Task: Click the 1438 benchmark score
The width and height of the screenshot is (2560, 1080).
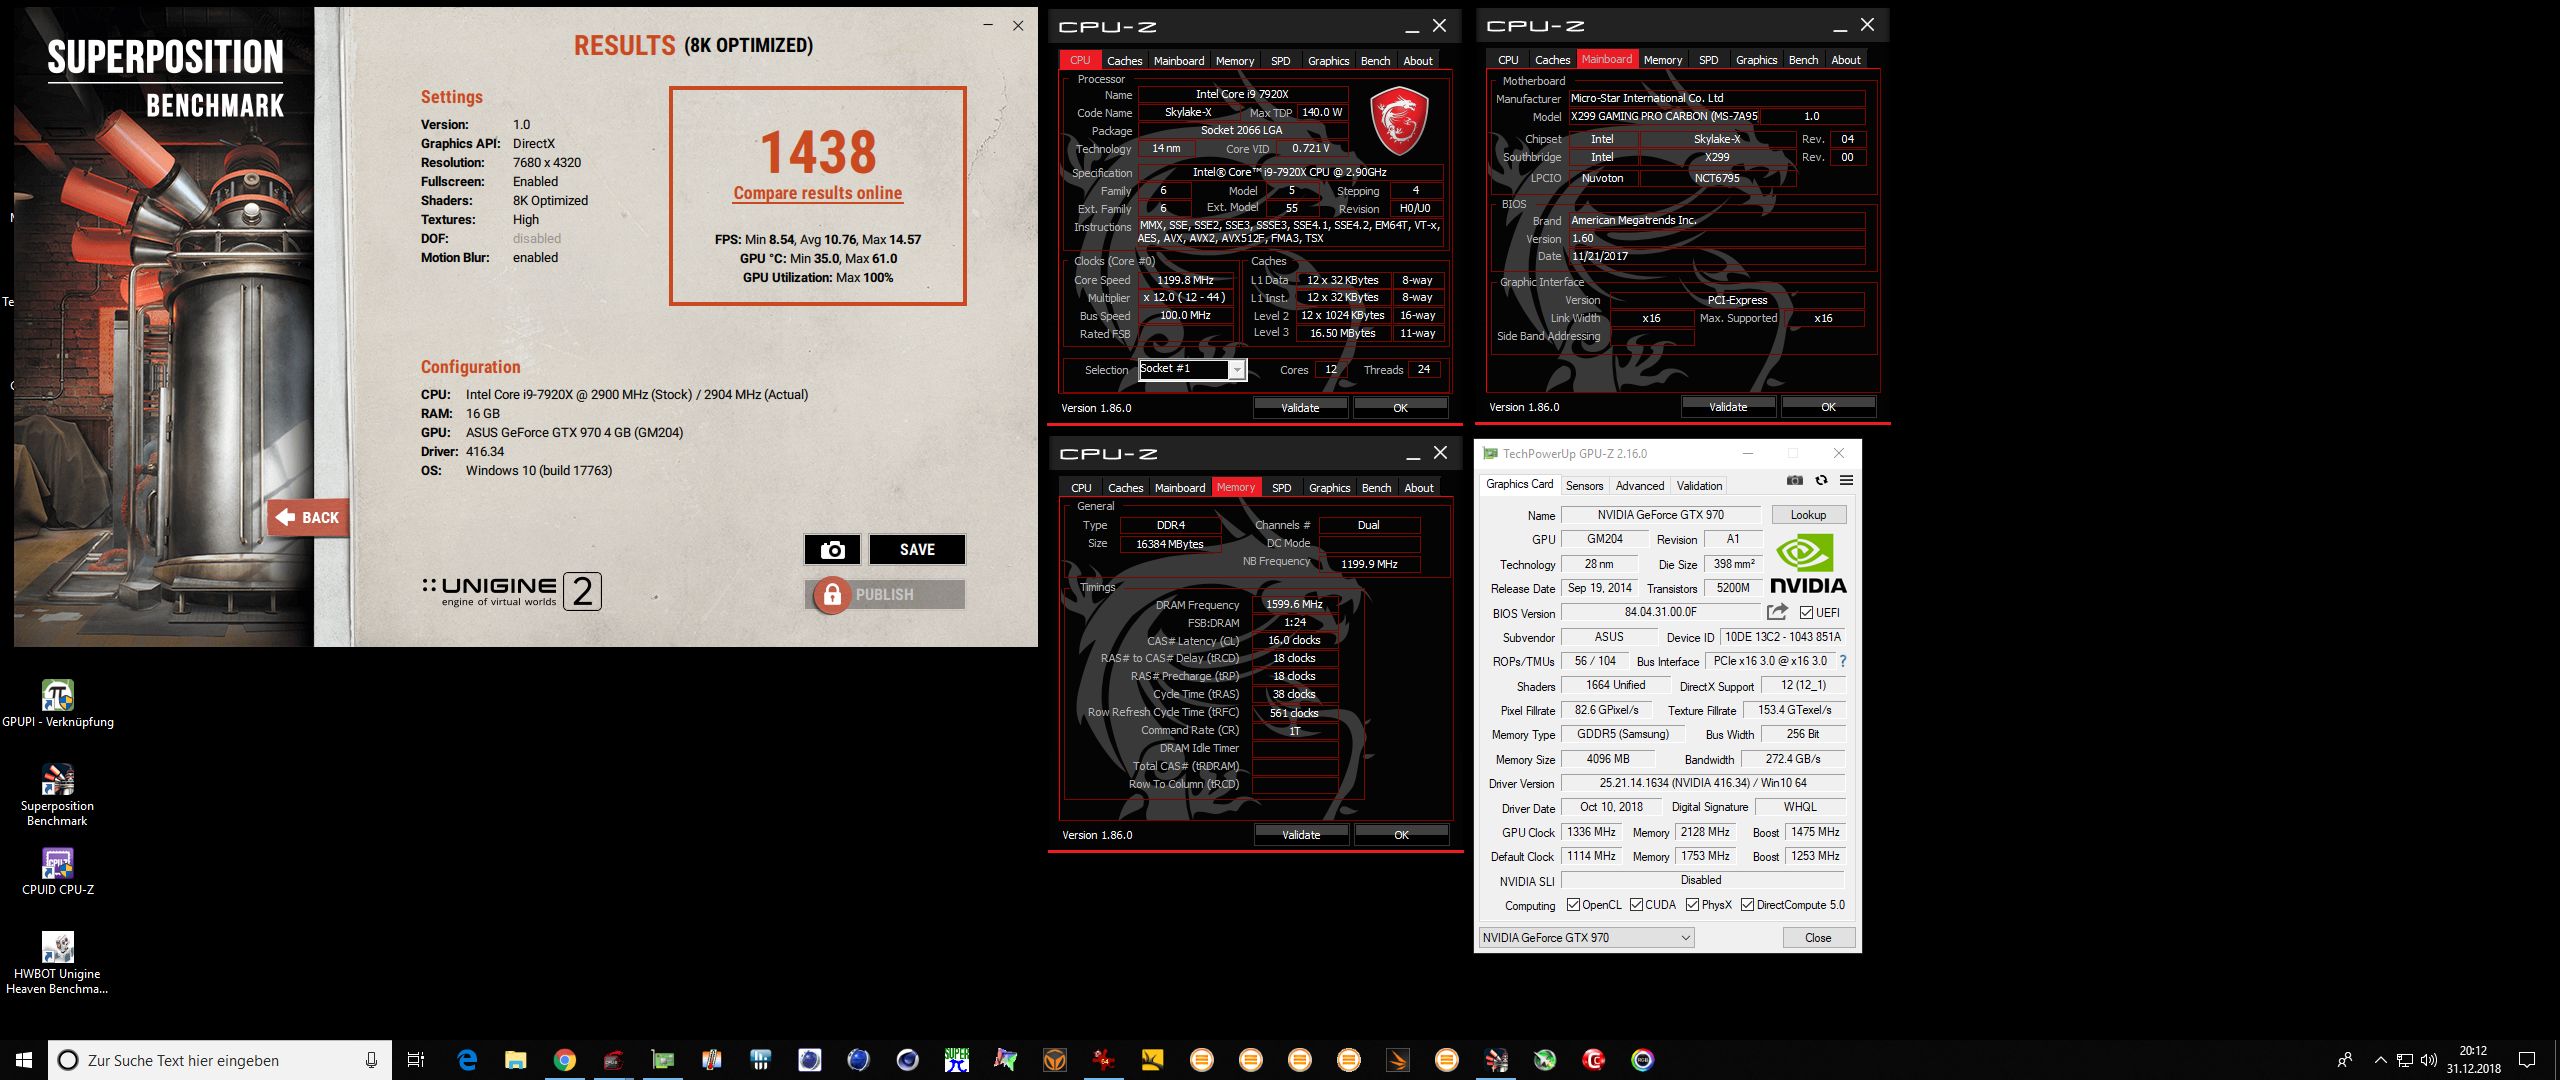Action: point(818,152)
